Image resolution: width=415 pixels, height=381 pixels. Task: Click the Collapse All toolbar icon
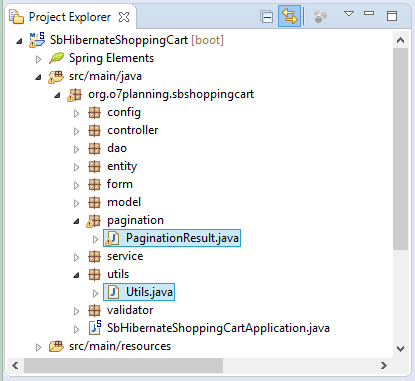(267, 16)
